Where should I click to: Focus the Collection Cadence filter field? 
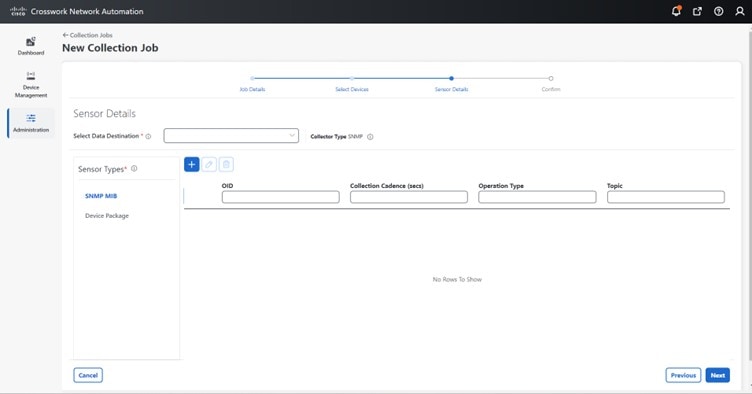409,197
